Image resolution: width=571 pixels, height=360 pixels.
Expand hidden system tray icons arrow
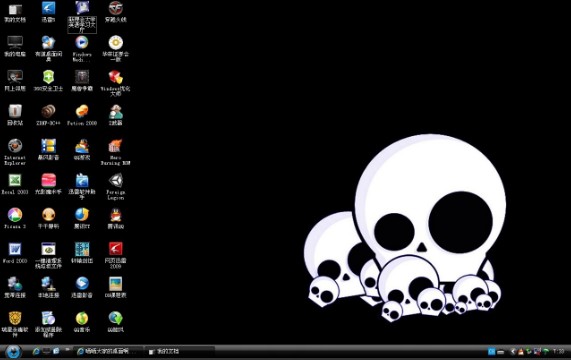coord(513,352)
